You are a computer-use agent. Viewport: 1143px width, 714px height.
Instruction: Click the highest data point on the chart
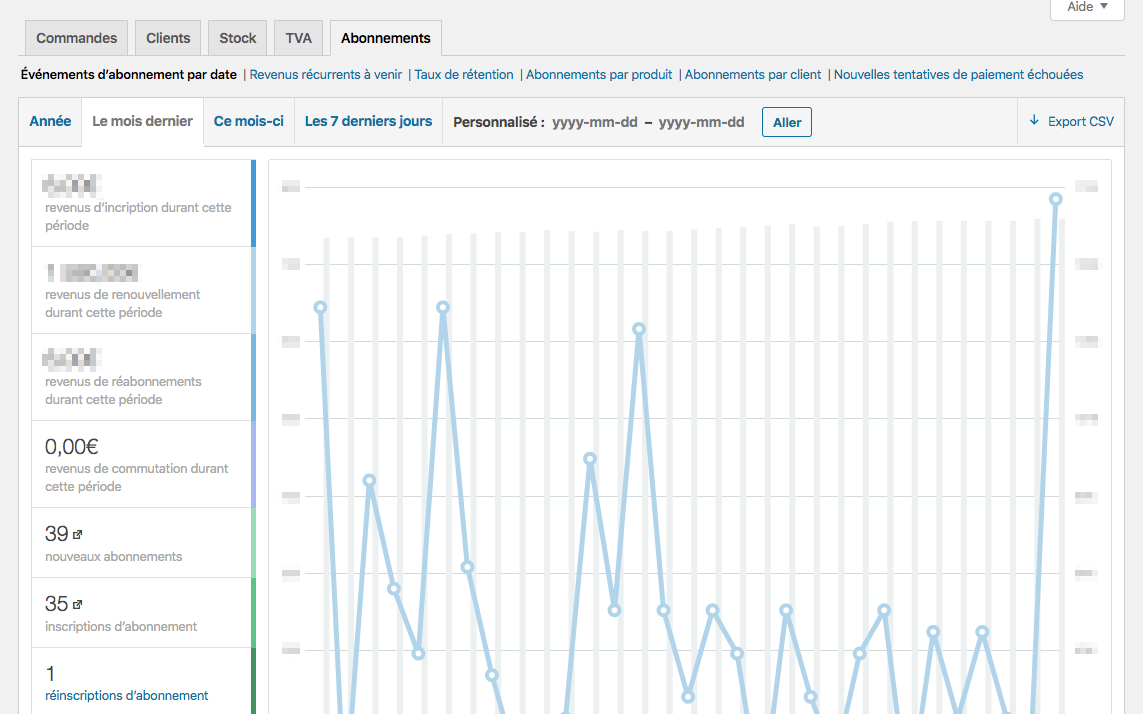(x=1056, y=199)
